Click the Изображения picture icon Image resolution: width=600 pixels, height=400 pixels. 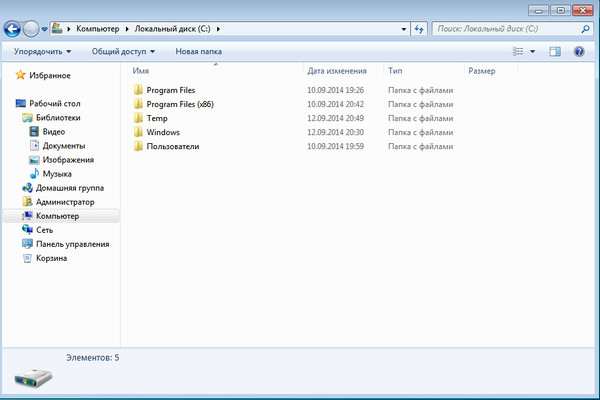point(34,160)
